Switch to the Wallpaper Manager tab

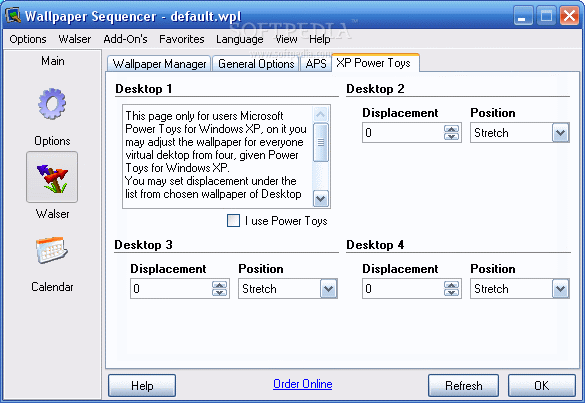tap(159, 64)
